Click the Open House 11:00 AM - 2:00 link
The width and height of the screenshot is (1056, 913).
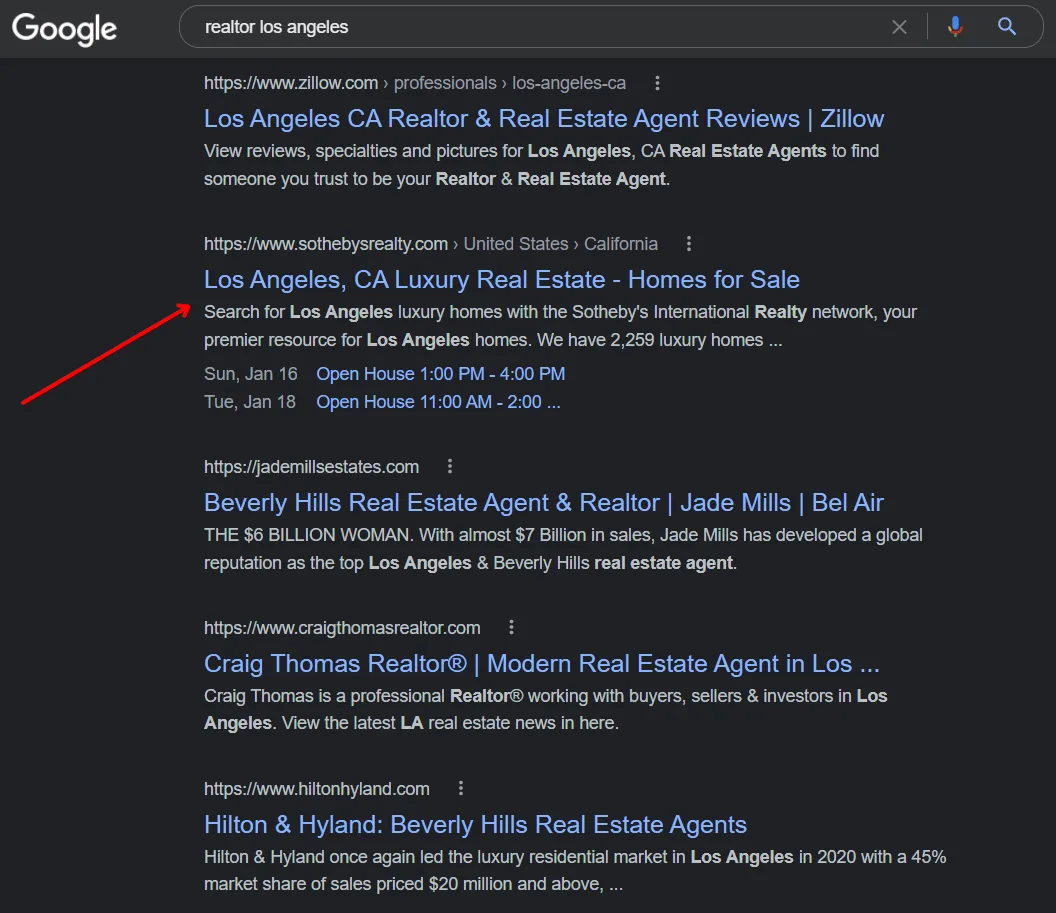click(438, 402)
